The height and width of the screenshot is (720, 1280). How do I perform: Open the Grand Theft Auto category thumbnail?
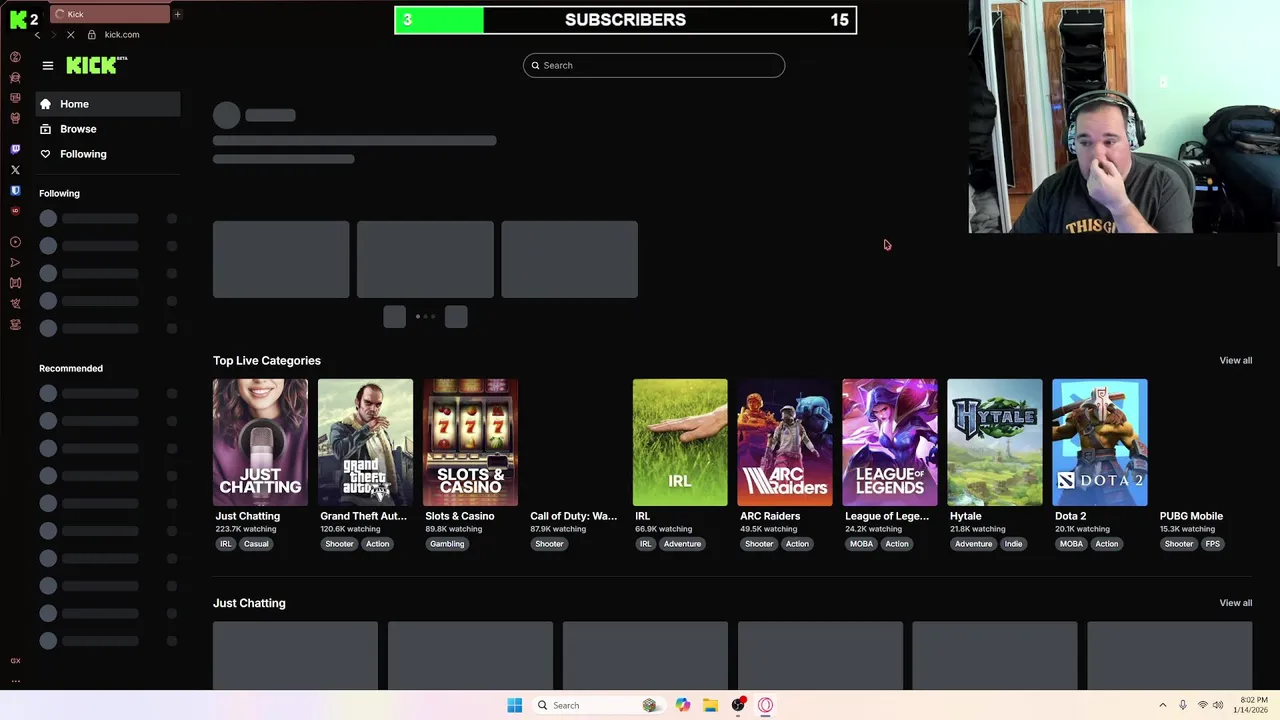point(365,442)
